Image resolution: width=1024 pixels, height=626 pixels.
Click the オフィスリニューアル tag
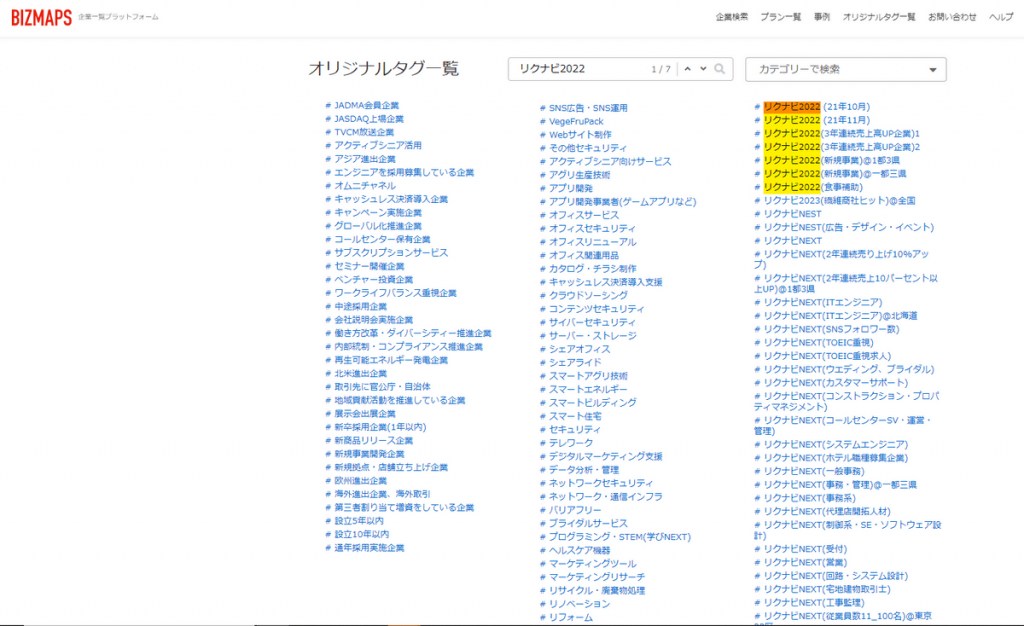[x=592, y=242]
